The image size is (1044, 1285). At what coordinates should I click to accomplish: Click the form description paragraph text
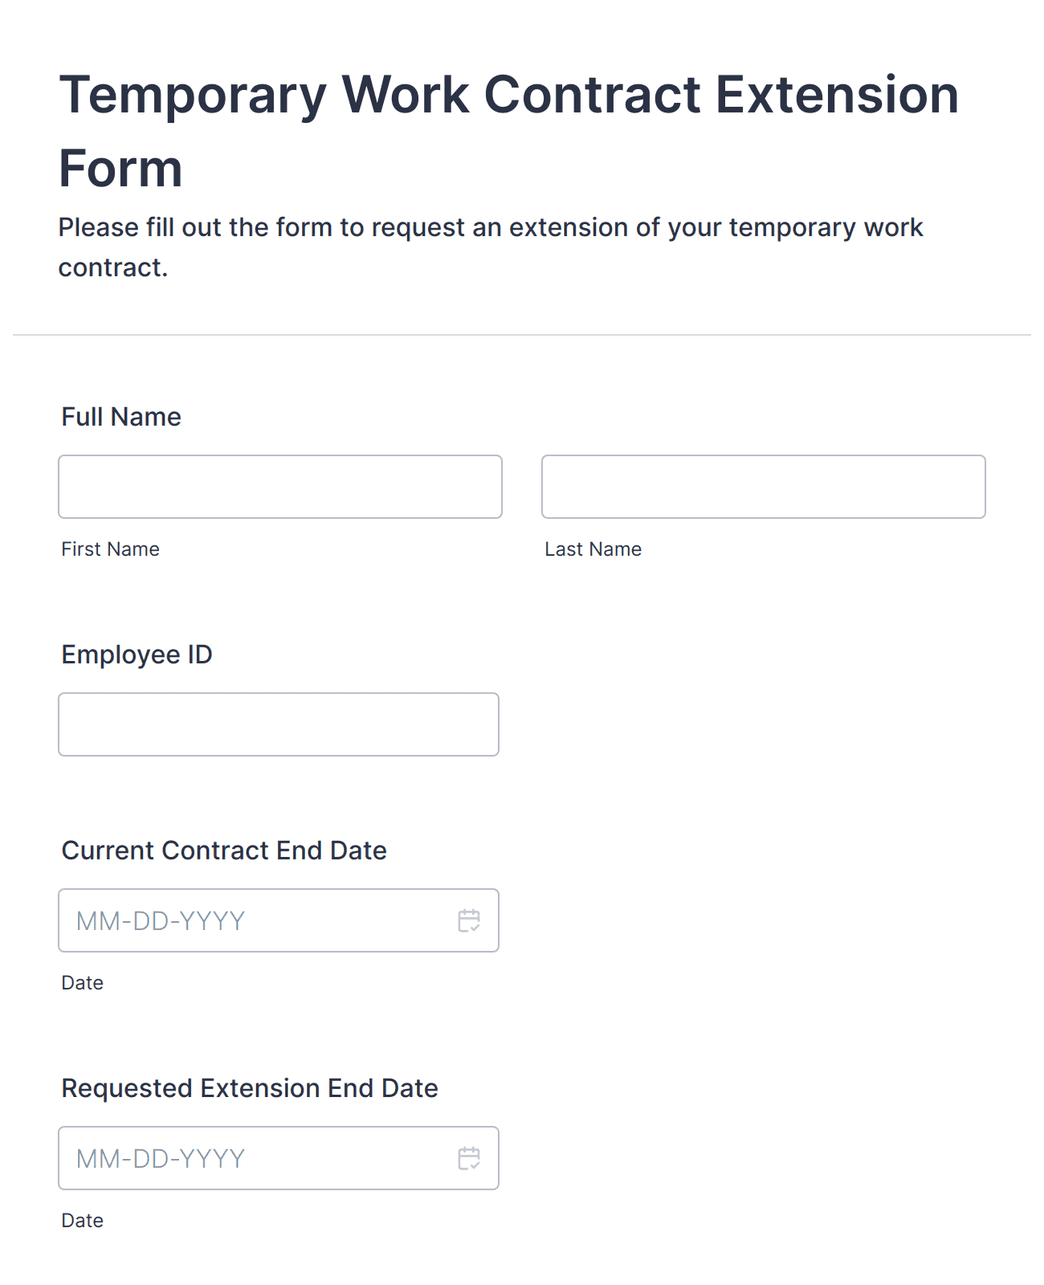point(491,247)
